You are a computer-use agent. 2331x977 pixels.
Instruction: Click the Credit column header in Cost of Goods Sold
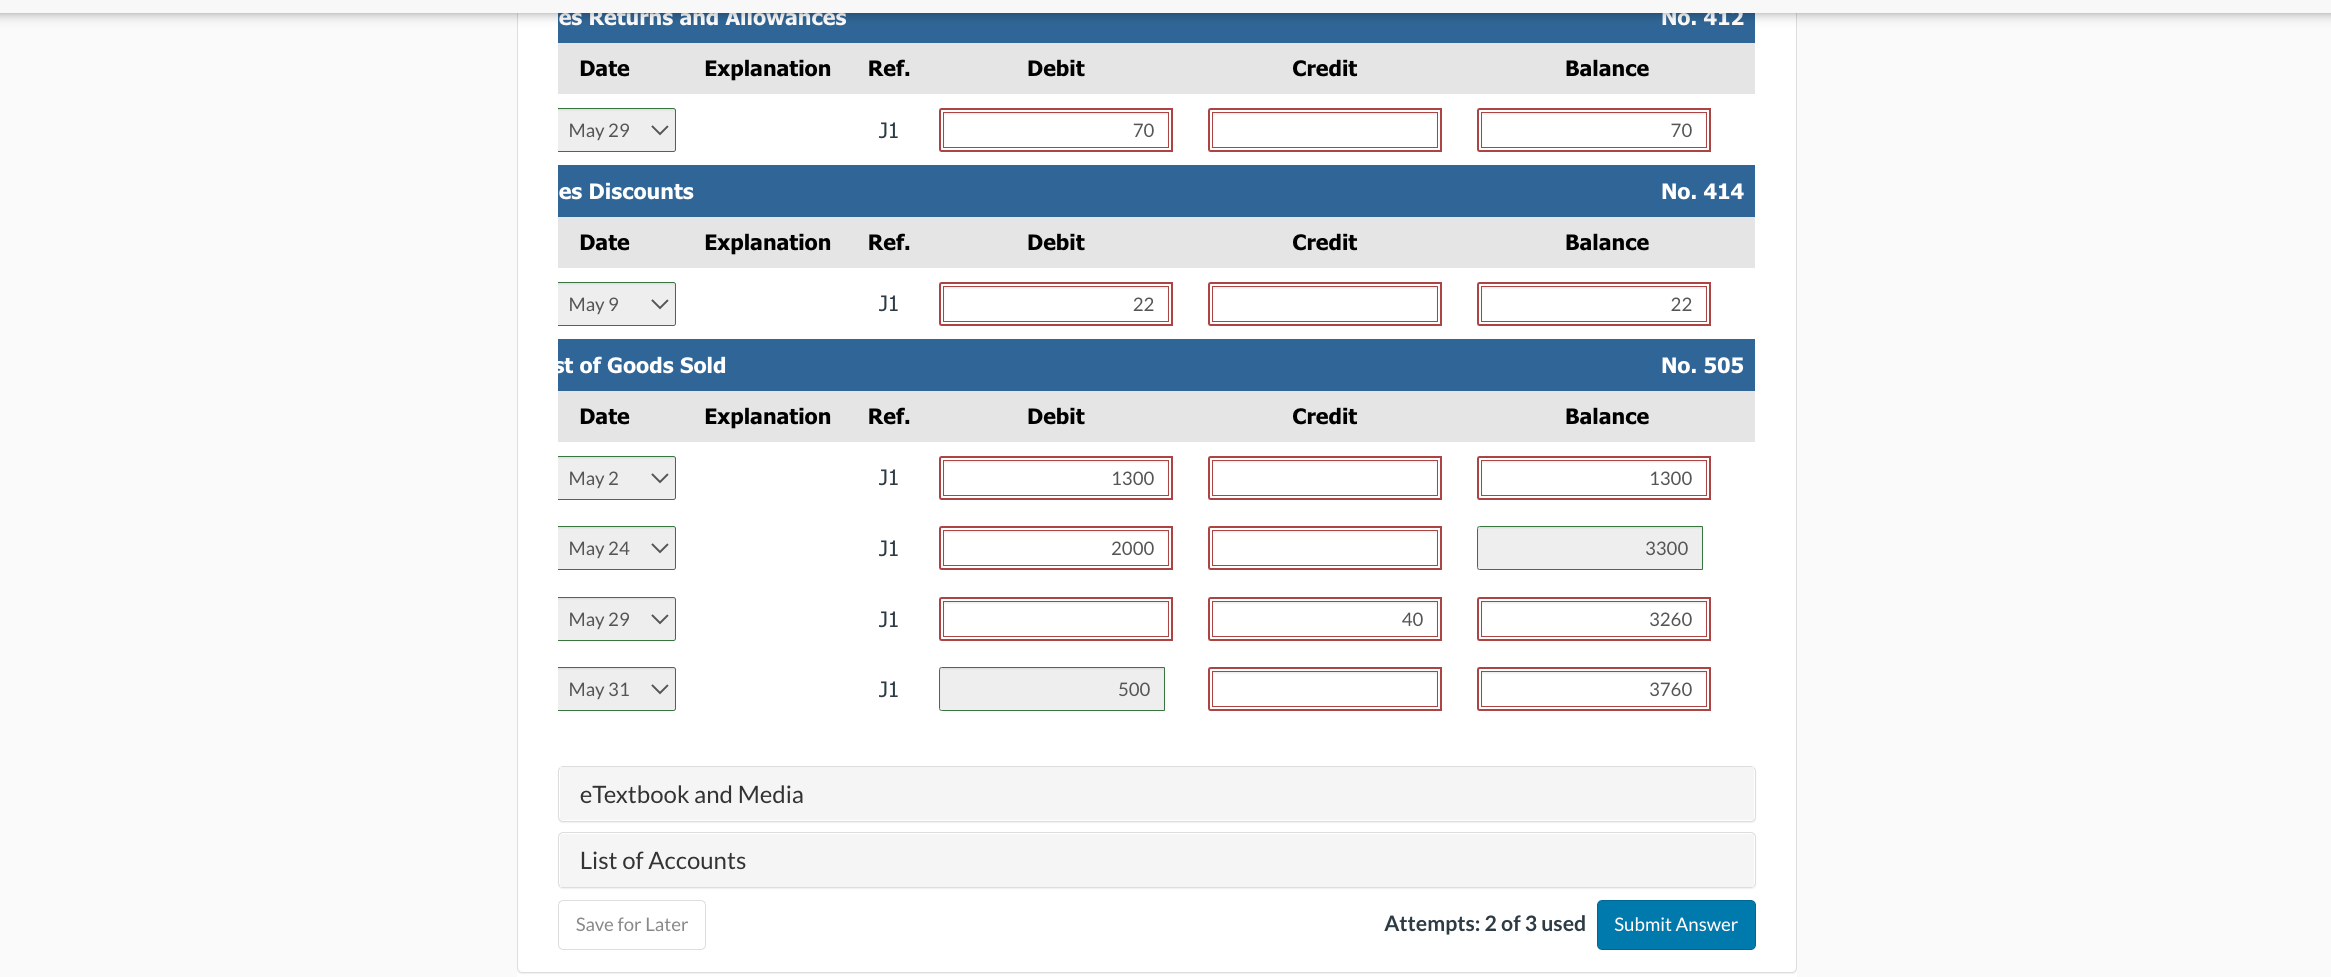pyautogui.click(x=1325, y=416)
